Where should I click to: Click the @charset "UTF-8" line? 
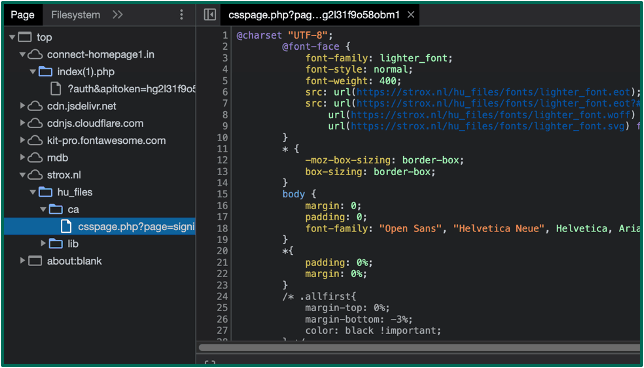[x=285, y=35]
